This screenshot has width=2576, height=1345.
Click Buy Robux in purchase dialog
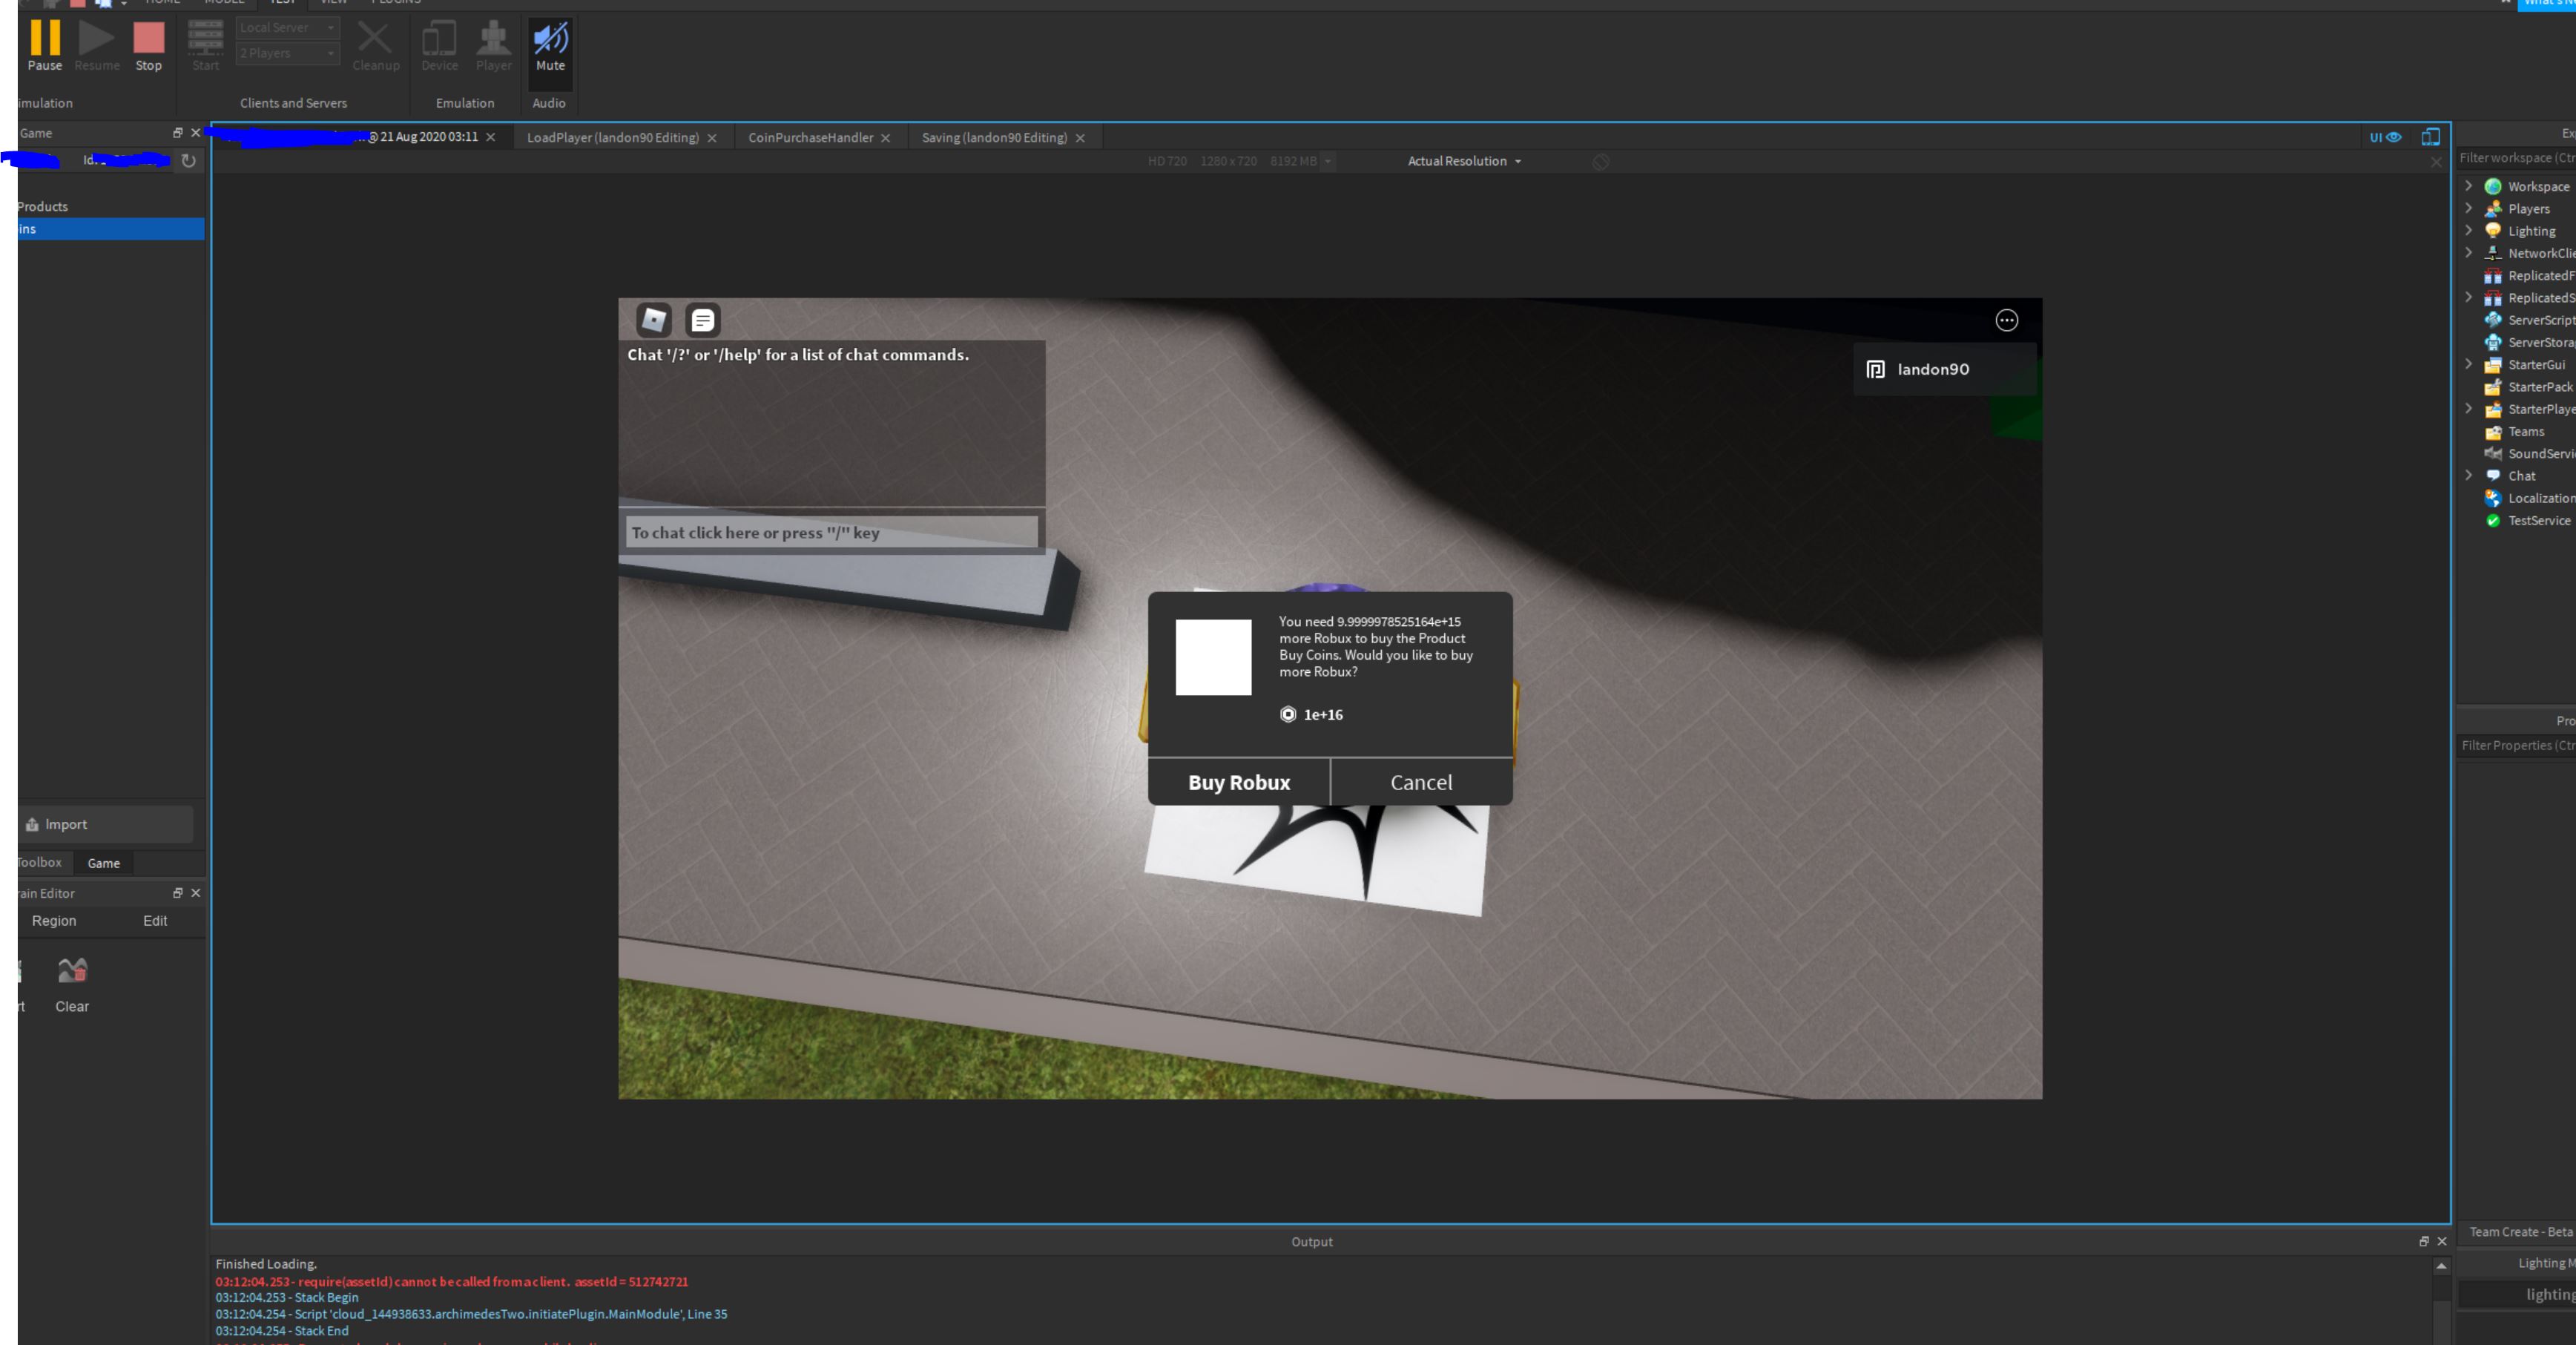click(1238, 782)
